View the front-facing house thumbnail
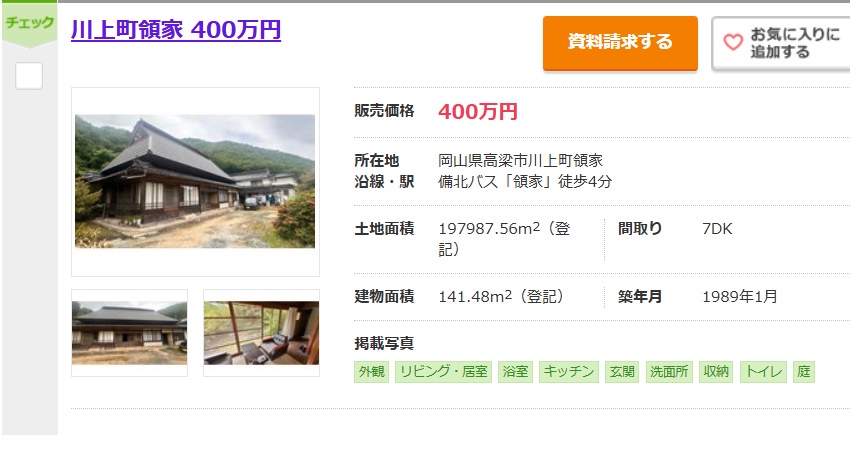Image resolution: width=850 pixels, height=458 pixels. click(130, 333)
